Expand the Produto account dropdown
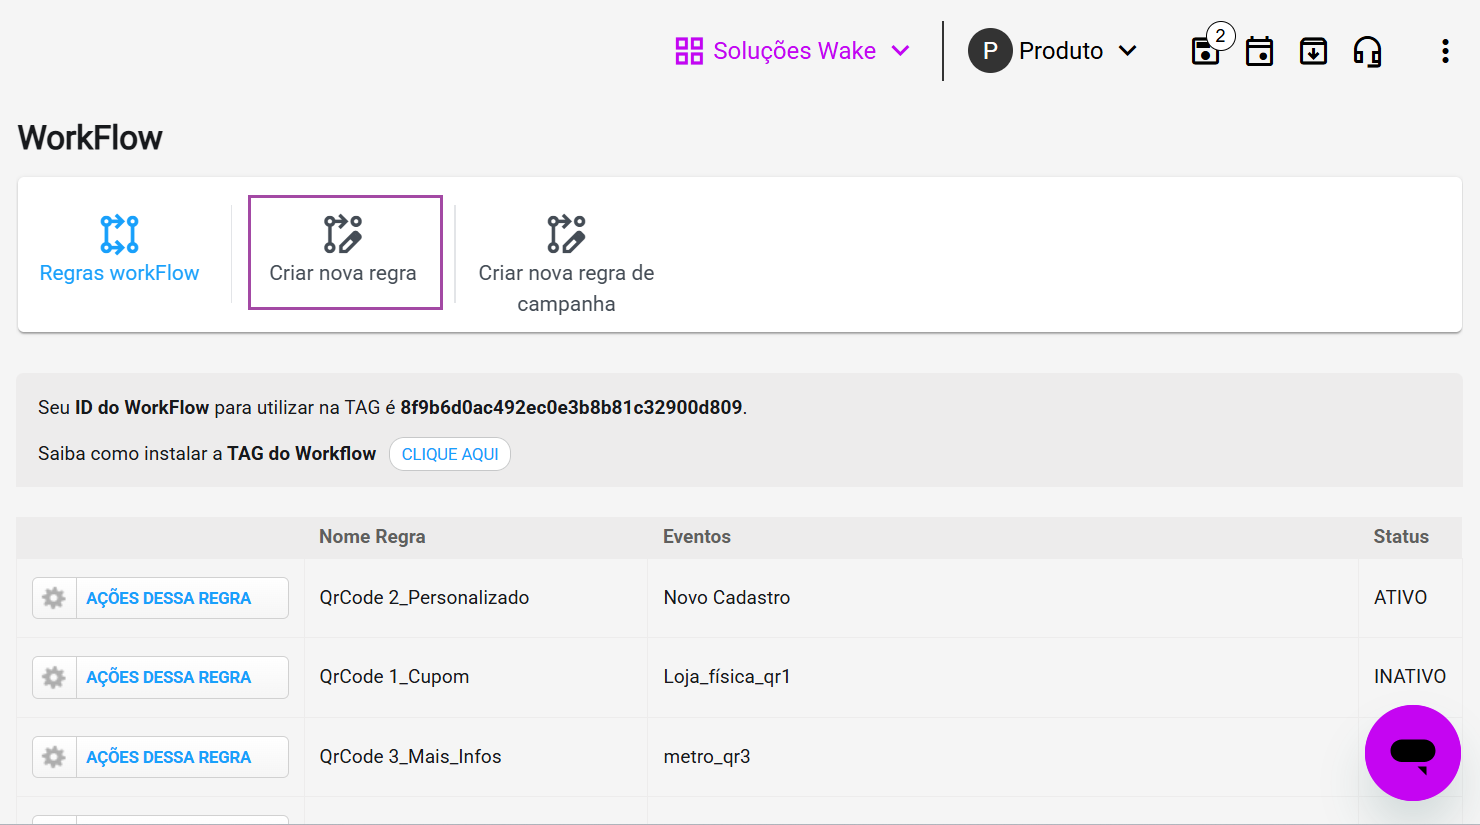 (x=1053, y=51)
